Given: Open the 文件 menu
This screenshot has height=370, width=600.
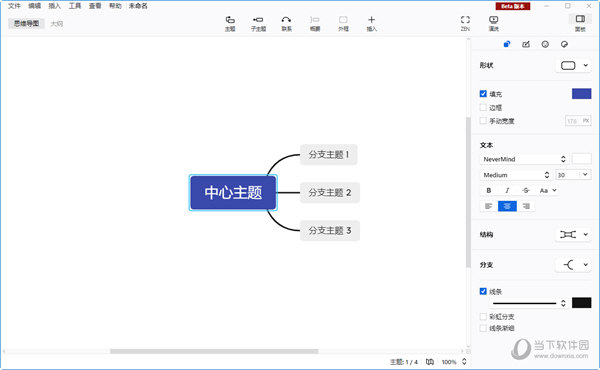Looking at the screenshot, I should pyautogui.click(x=14, y=6).
